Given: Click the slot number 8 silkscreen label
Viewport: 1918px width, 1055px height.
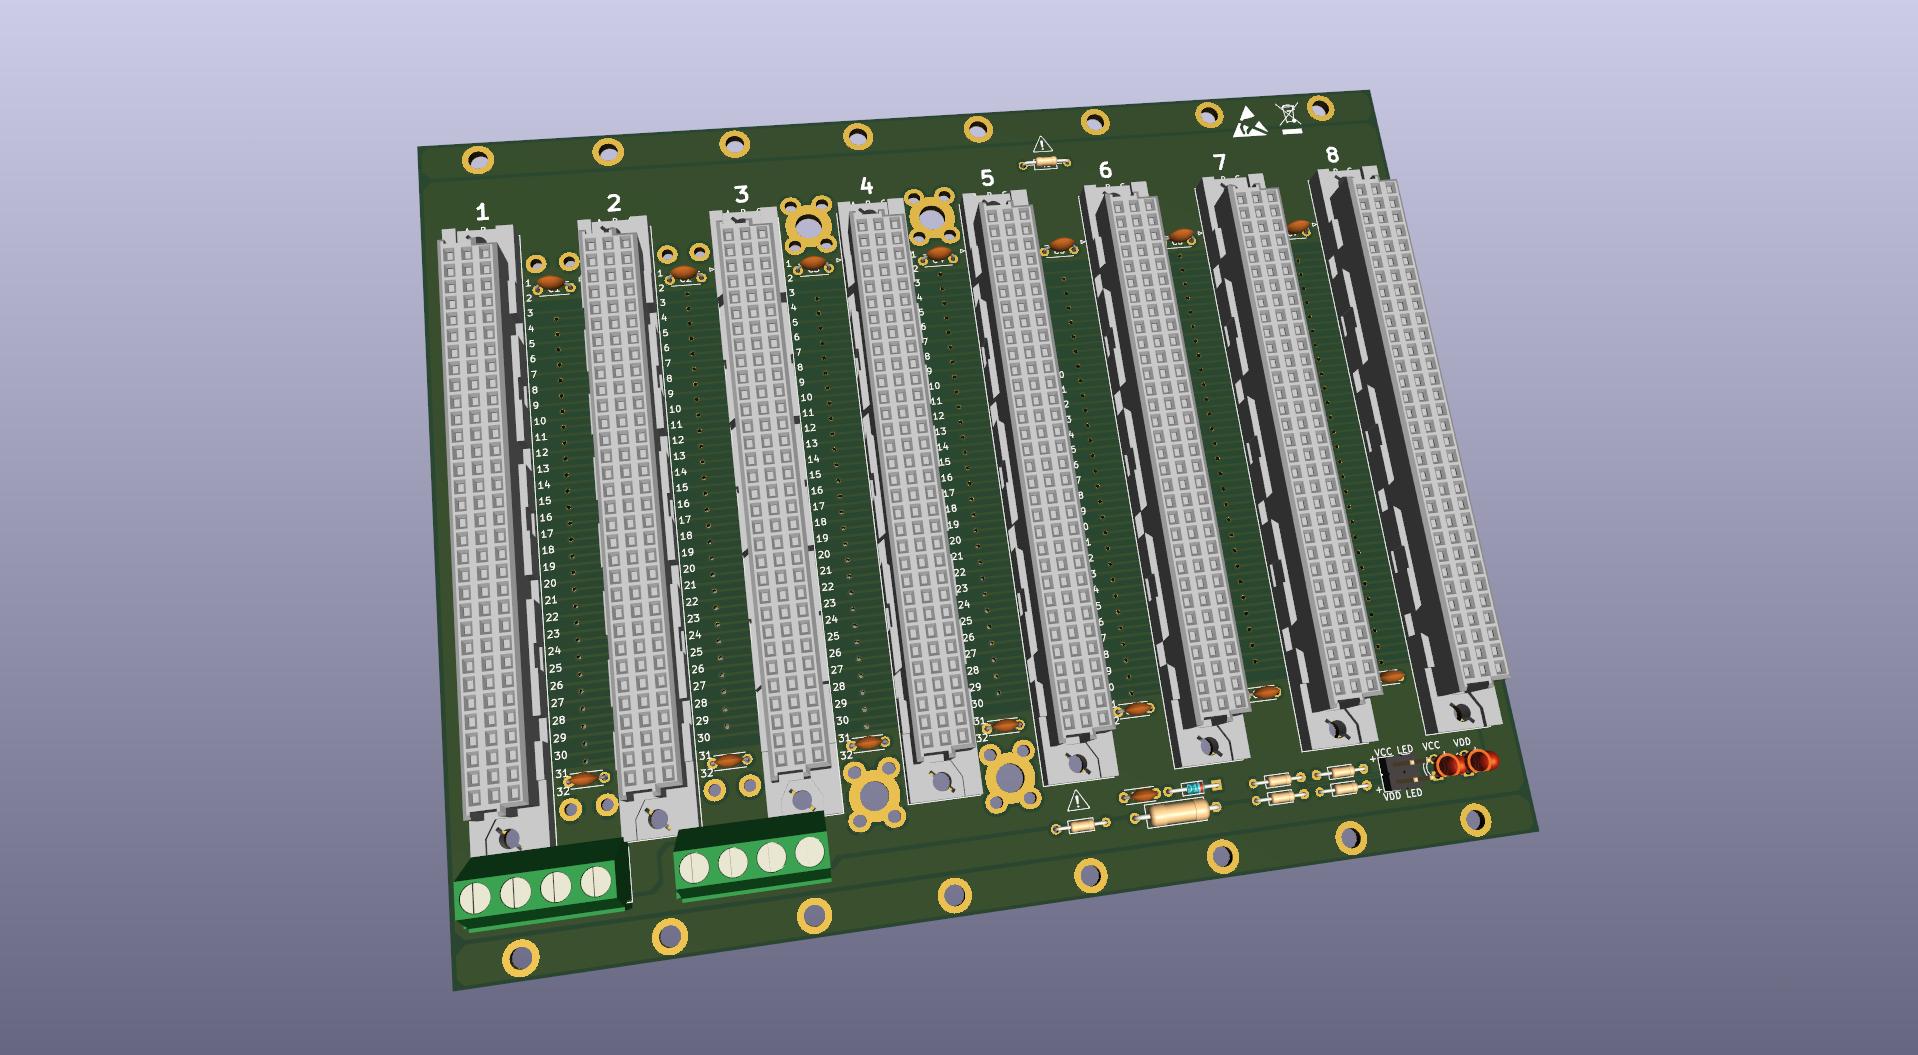Looking at the screenshot, I should tap(1331, 156).
